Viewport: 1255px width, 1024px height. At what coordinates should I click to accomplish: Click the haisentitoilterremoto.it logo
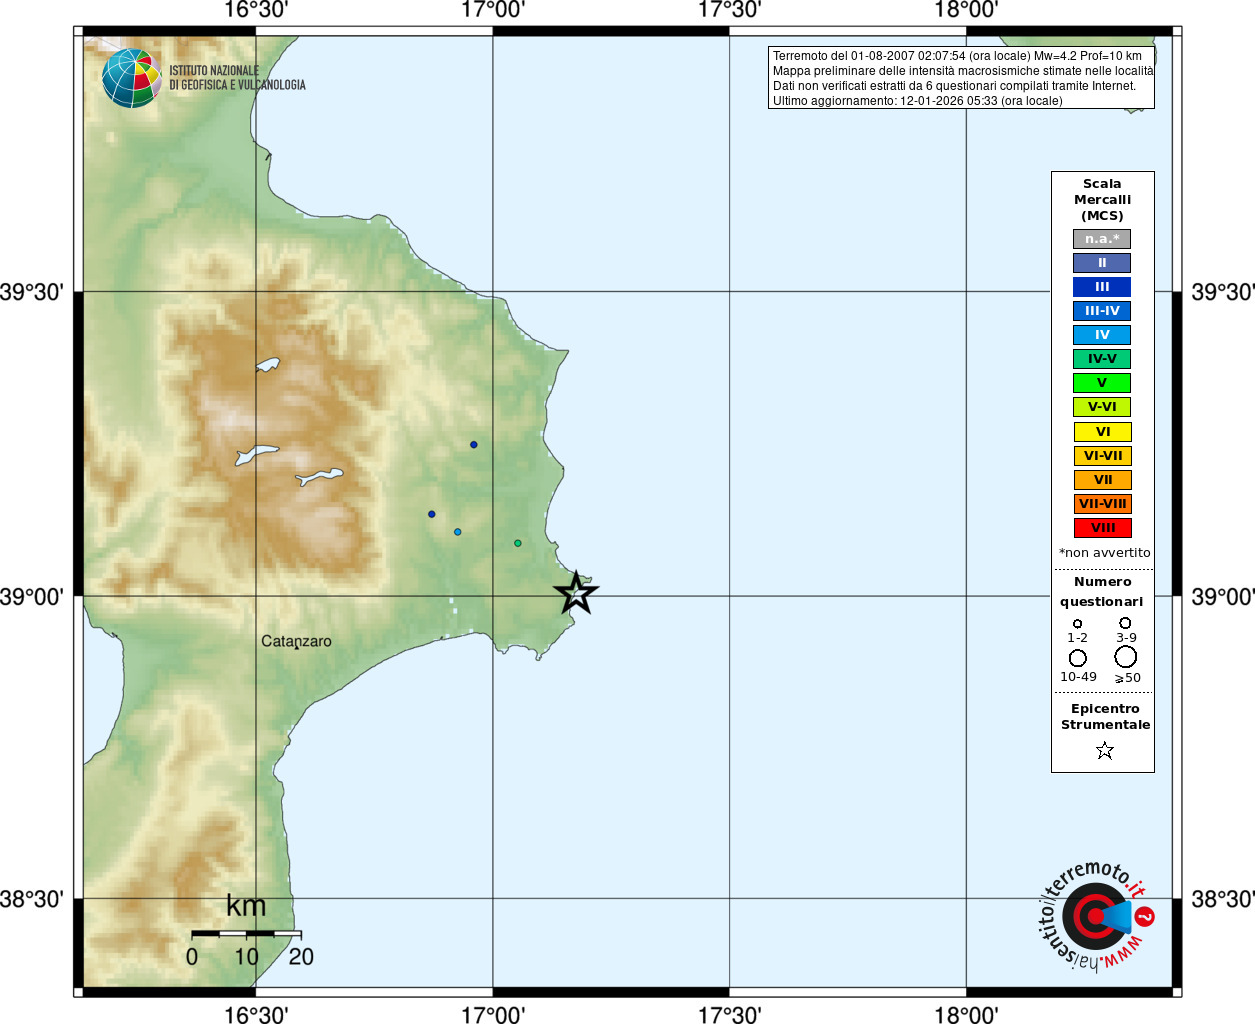(1097, 915)
